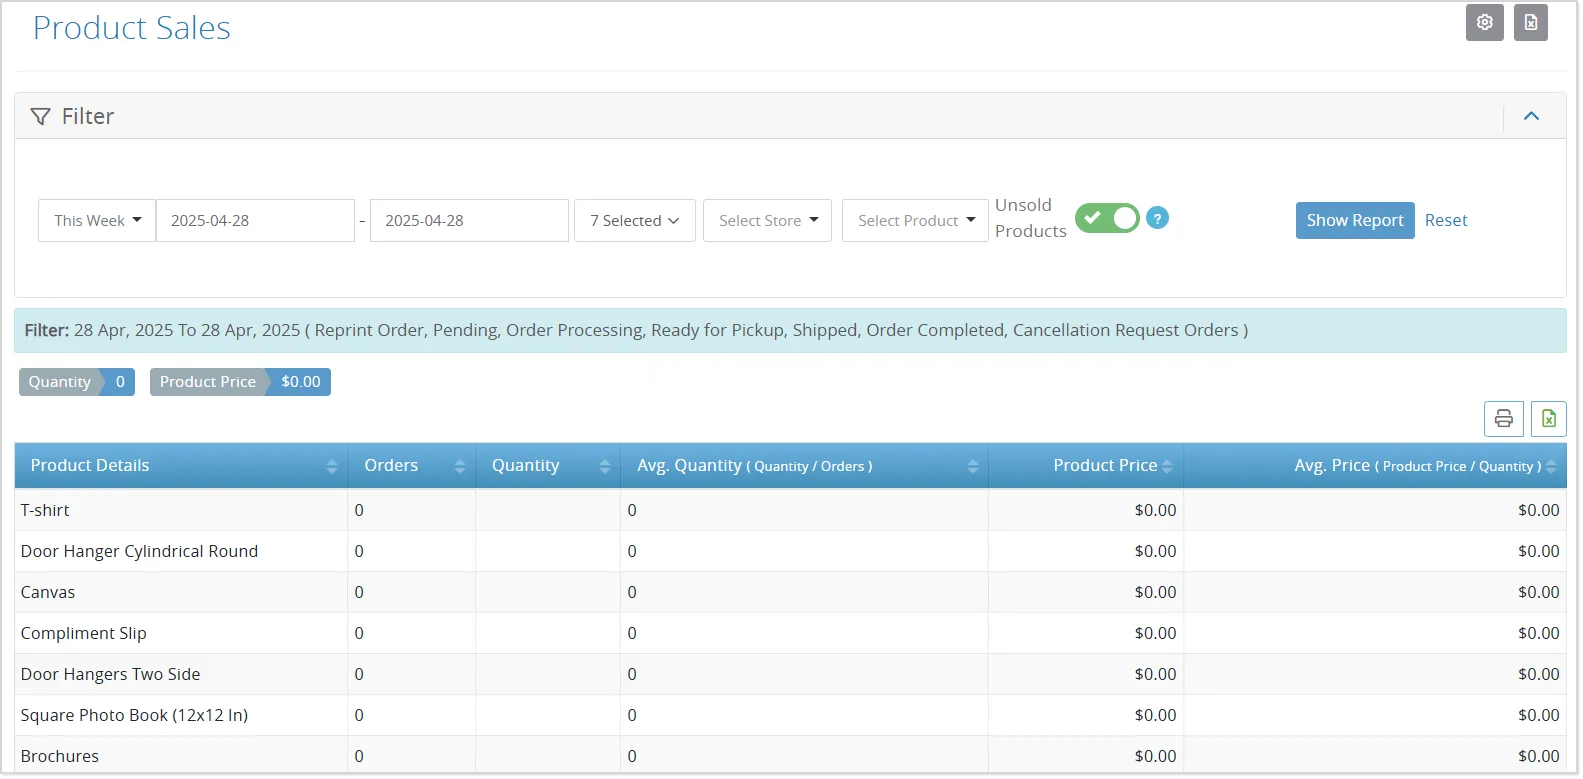The width and height of the screenshot is (1583, 779).
Task: Open the settings gear icon
Action: (1484, 23)
